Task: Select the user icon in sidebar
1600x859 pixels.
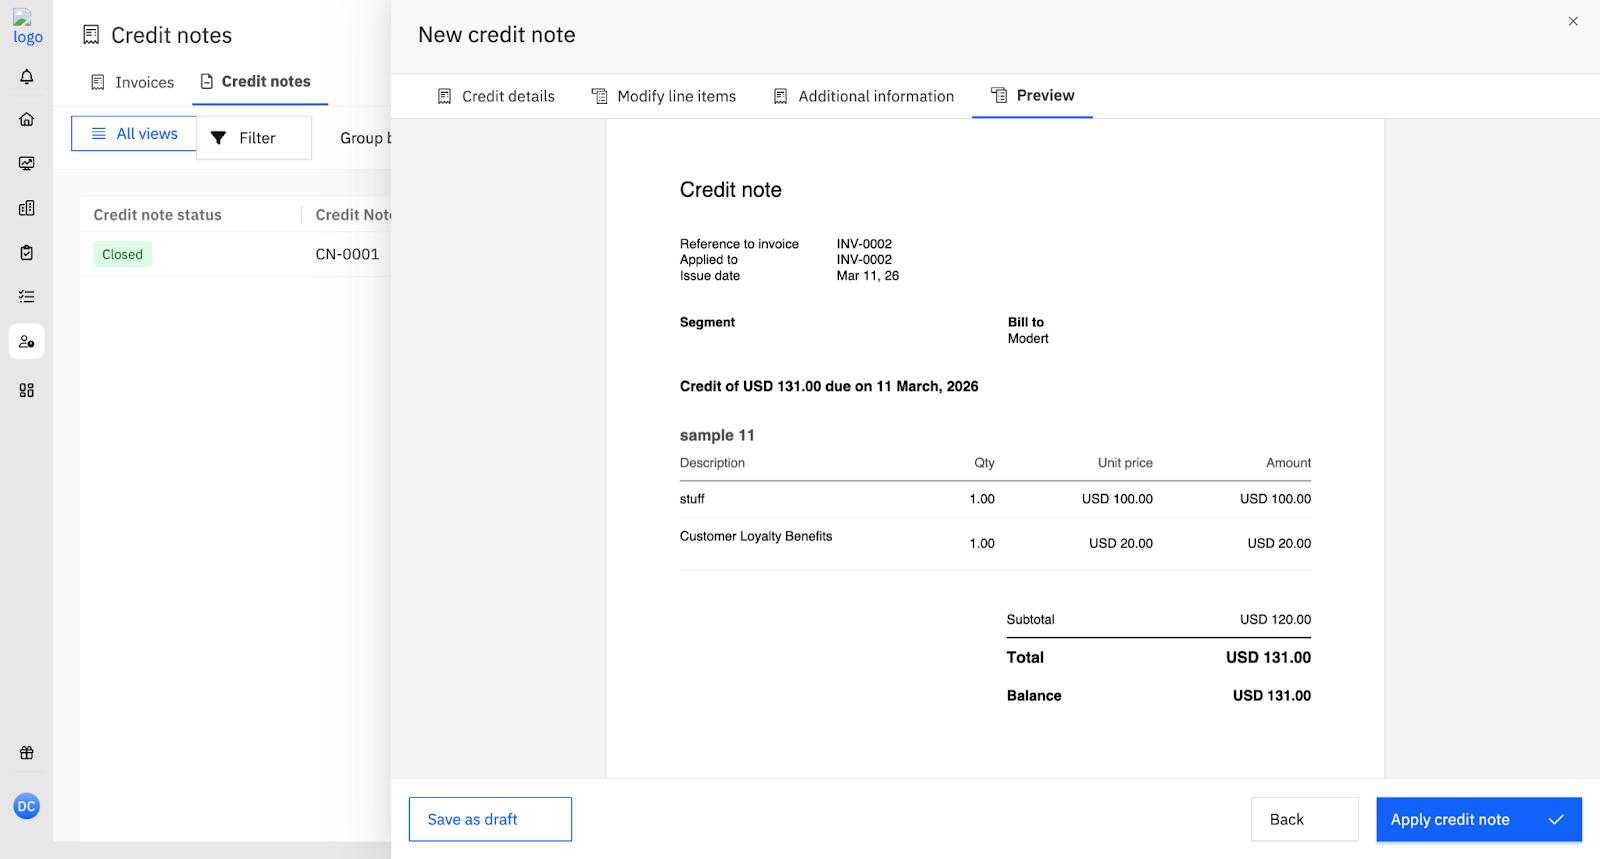Action: [27, 342]
